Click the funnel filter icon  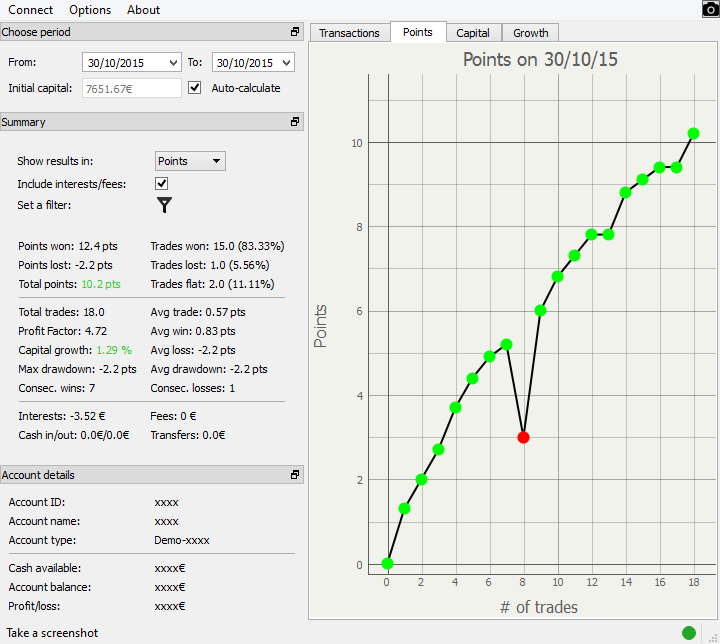click(x=165, y=205)
